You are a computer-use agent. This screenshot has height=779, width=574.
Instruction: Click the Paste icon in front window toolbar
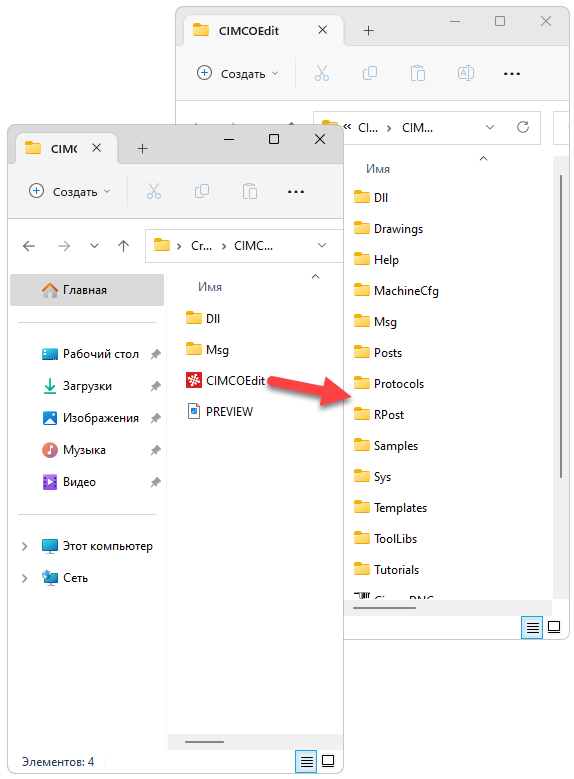click(249, 191)
